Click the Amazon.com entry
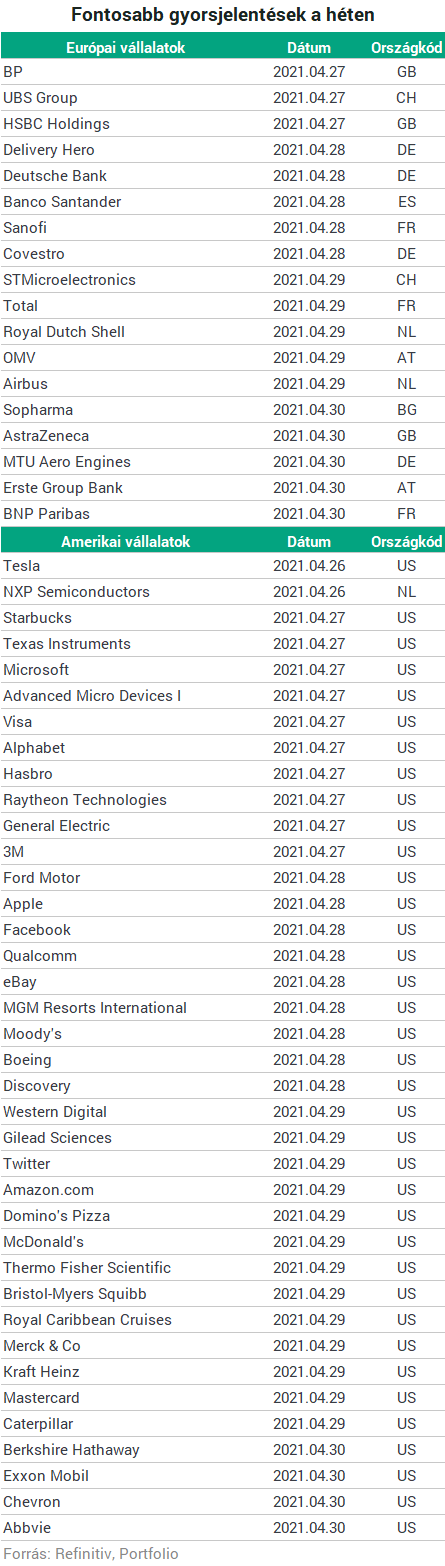Image resolution: width=445 pixels, height=1566 pixels. point(48,1190)
